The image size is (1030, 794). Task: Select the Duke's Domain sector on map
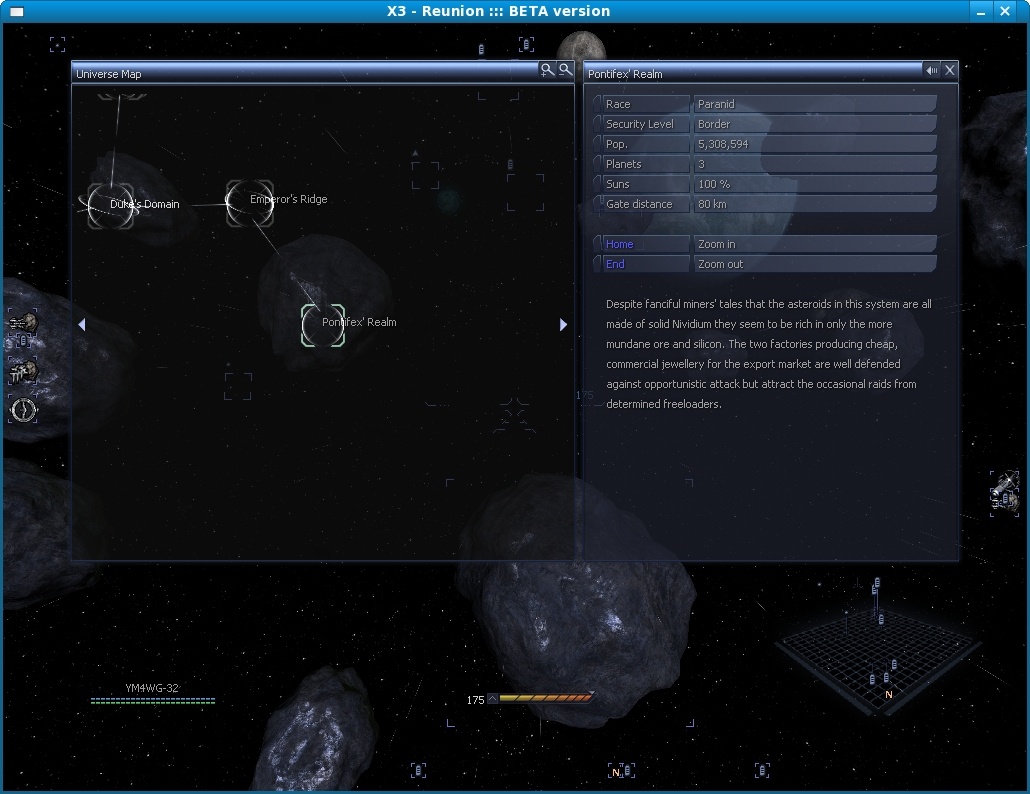pyautogui.click(x=110, y=206)
